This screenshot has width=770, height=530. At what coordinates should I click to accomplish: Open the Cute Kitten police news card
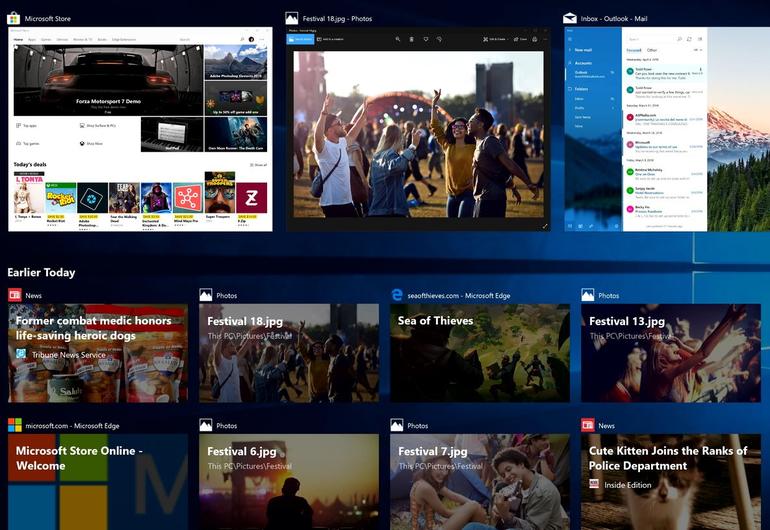coord(671,482)
